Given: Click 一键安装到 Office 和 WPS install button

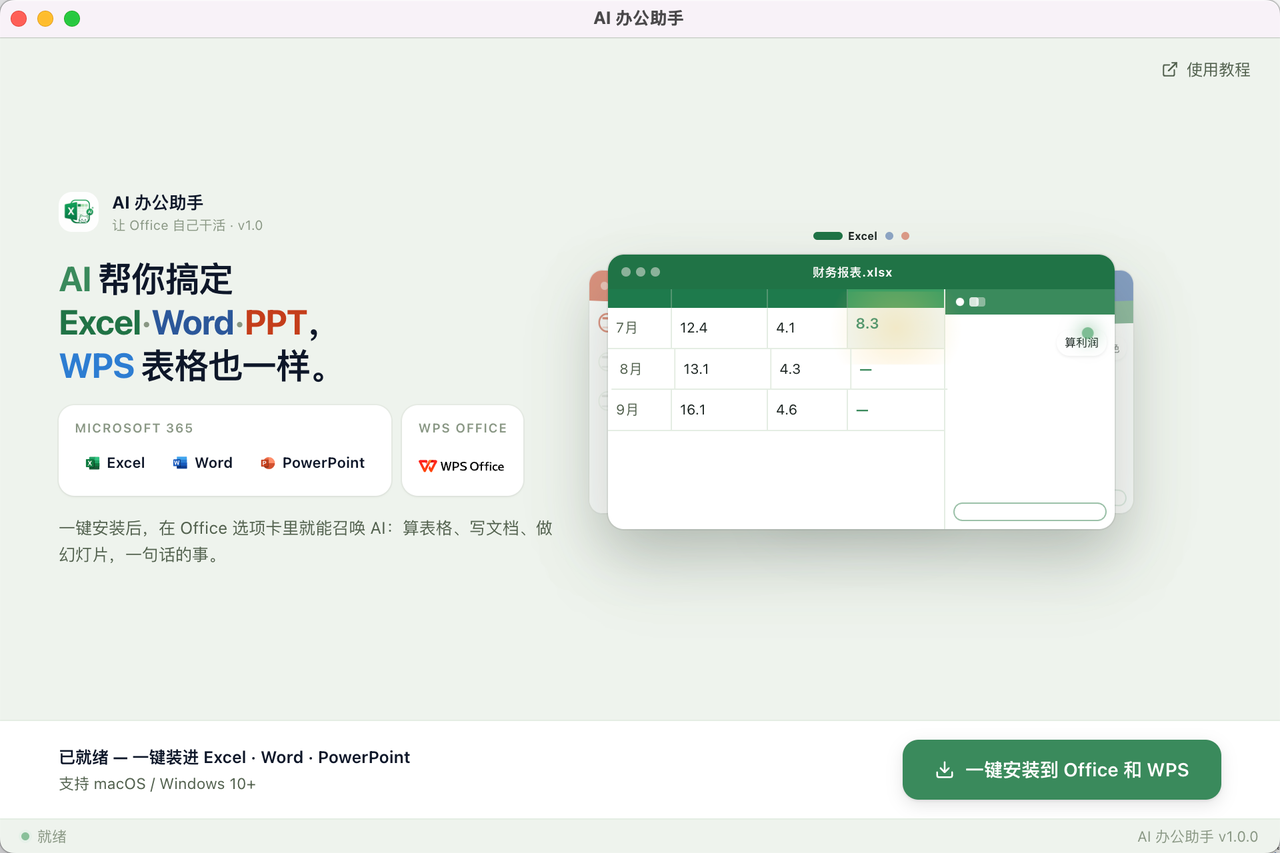Looking at the screenshot, I should tap(1061, 770).
